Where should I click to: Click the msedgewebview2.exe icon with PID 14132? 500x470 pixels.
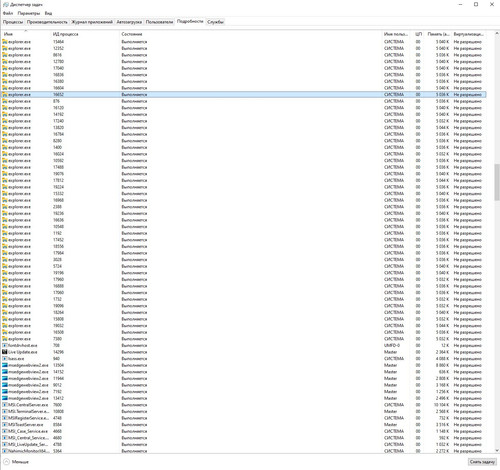tap(5, 372)
